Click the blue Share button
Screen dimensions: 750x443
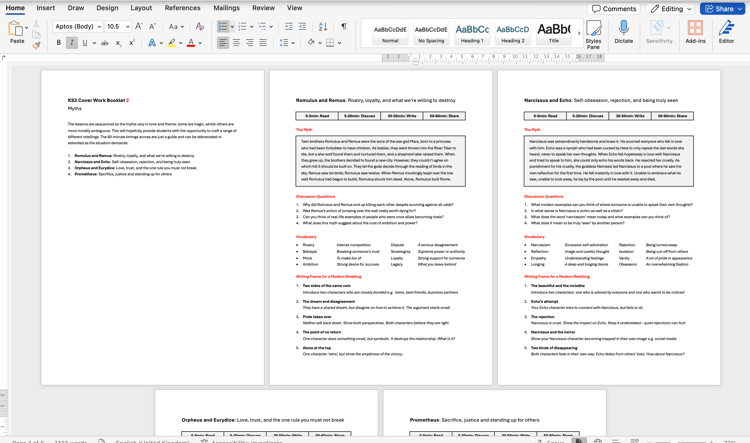(x=721, y=8)
